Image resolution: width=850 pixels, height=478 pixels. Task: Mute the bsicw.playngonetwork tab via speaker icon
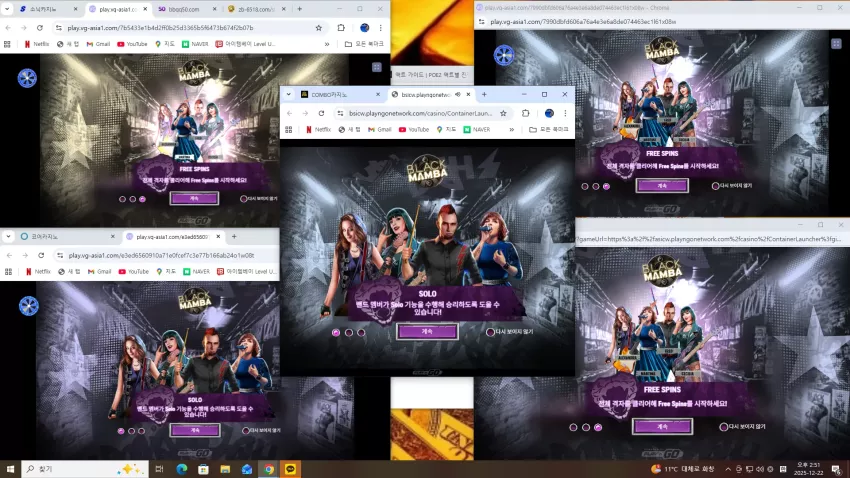458,94
